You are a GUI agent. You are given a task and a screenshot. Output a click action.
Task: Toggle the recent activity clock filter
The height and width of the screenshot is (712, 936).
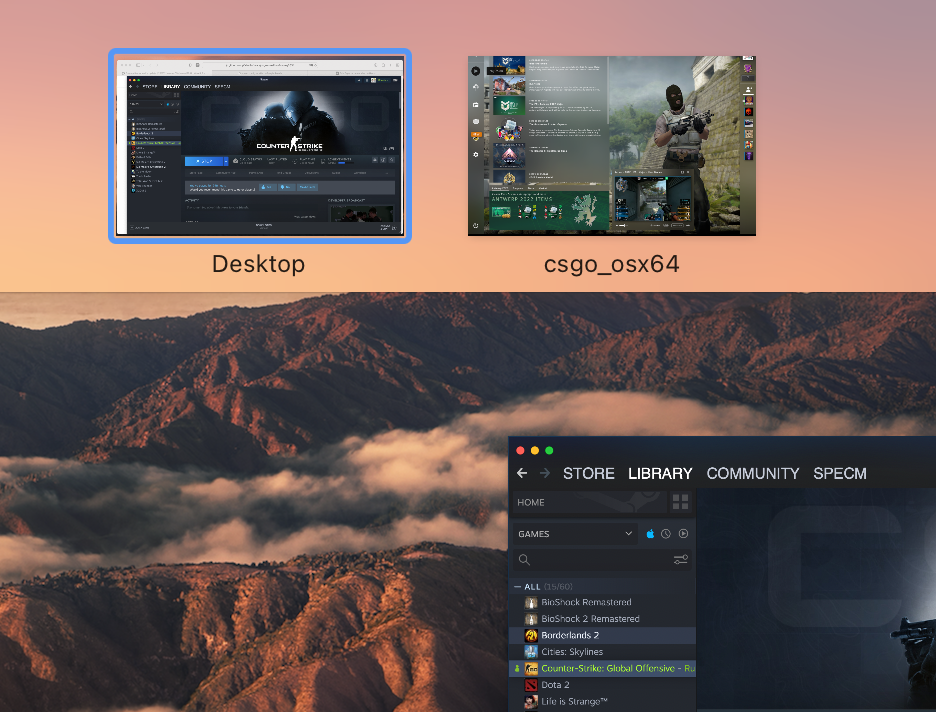[x=666, y=534]
